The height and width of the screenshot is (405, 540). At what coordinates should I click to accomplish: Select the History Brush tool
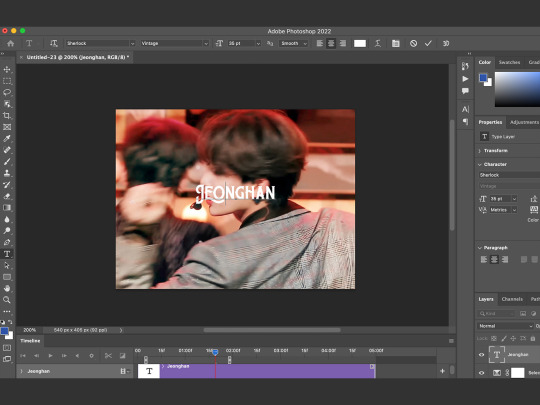[x=7, y=185]
